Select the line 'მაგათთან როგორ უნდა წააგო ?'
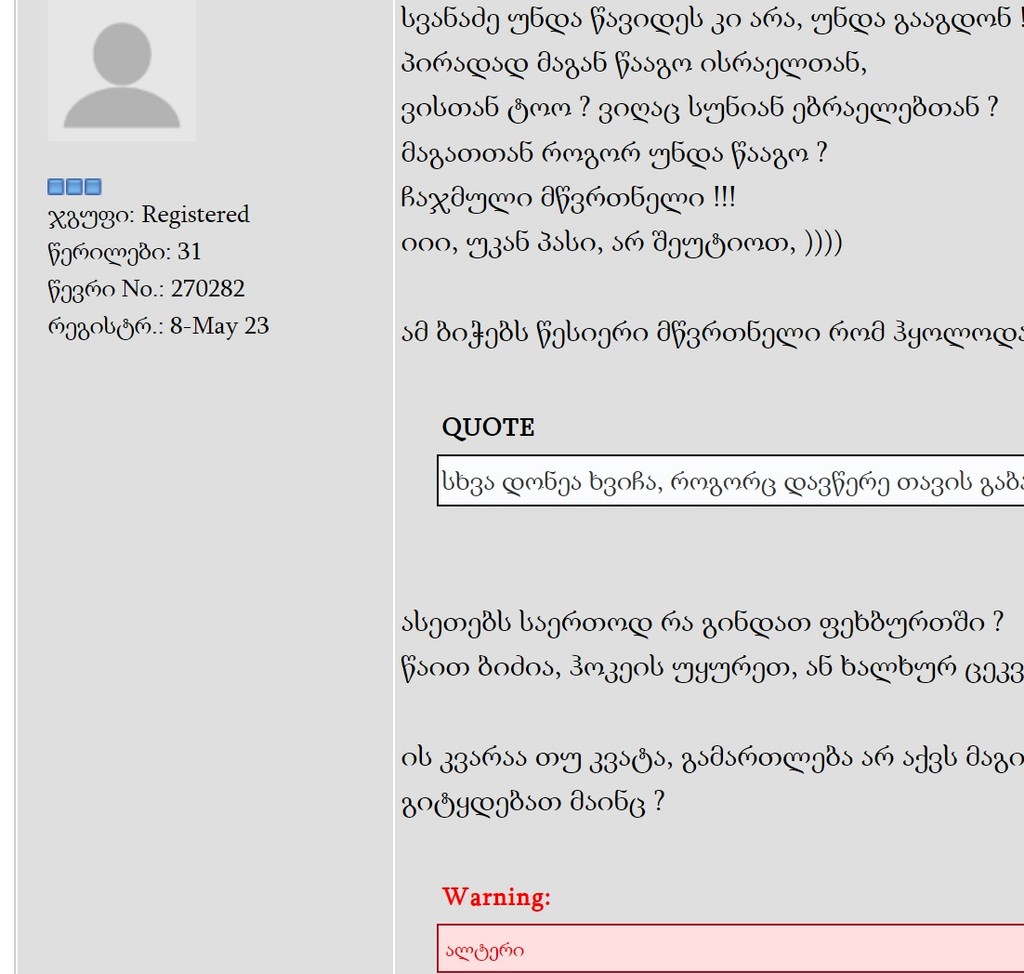This screenshot has height=974, width=1024. [x=614, y=154]
